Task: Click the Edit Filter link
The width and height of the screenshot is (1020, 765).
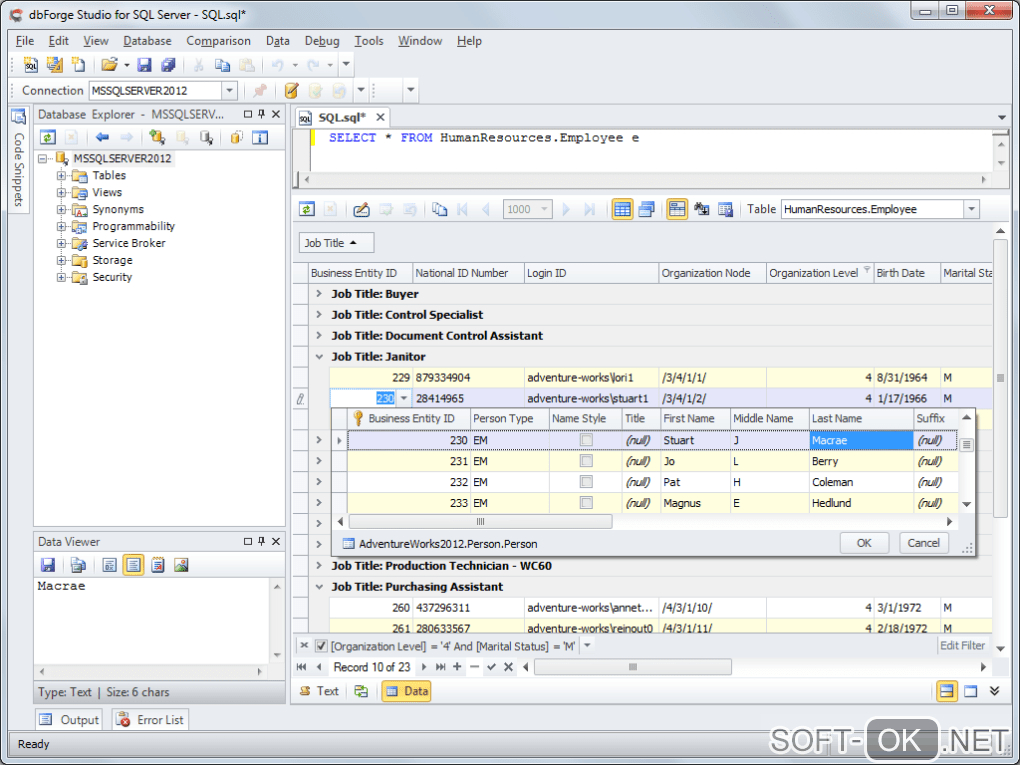Action: point(962,646)
